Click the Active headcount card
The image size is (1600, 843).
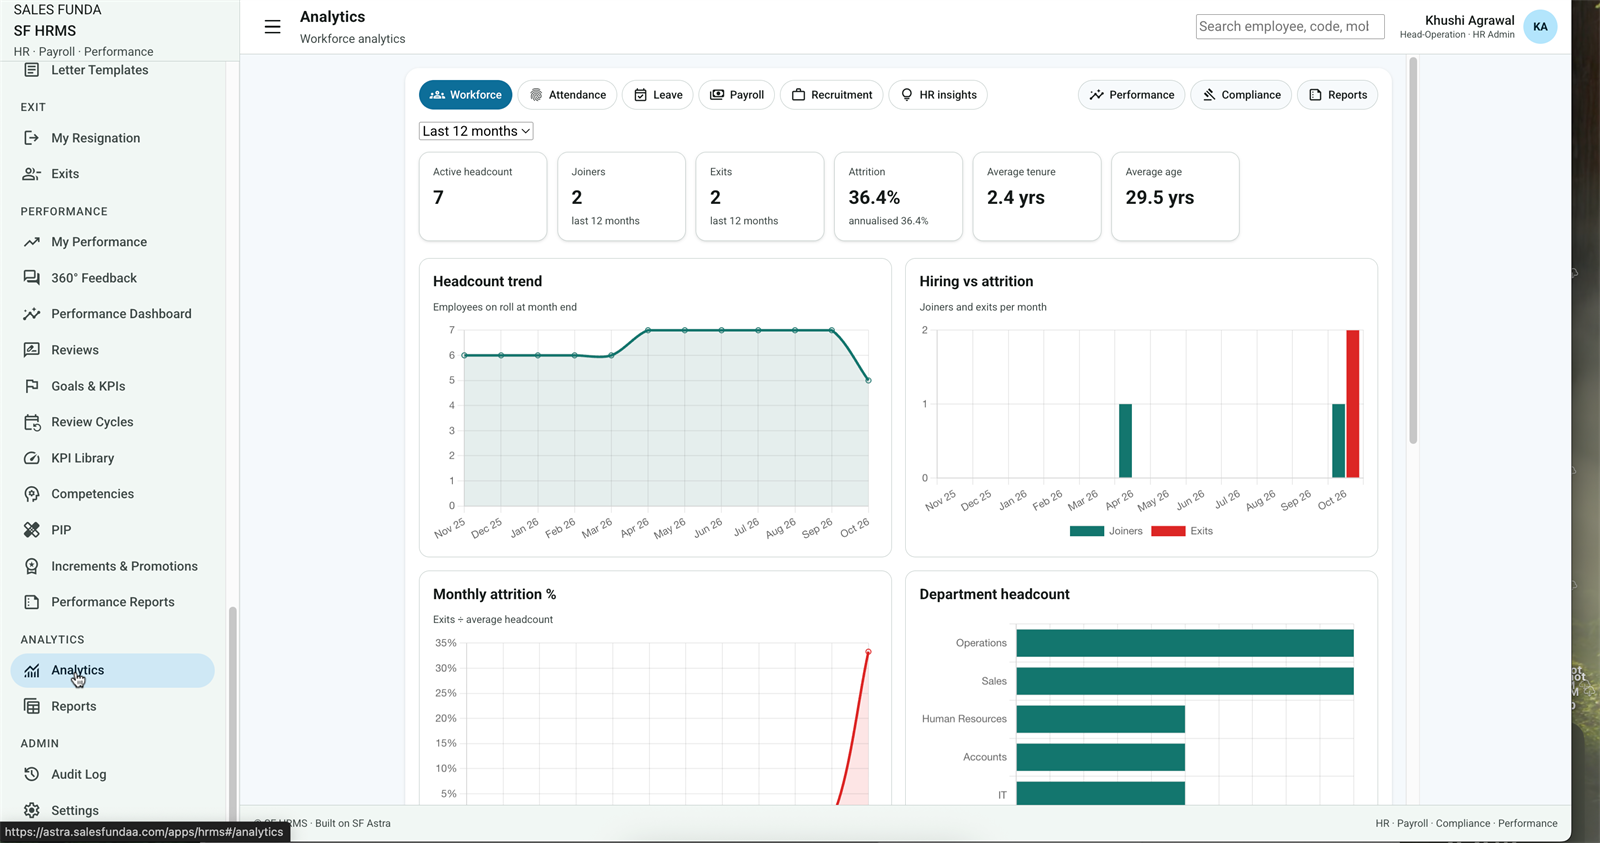coord(483,196)
